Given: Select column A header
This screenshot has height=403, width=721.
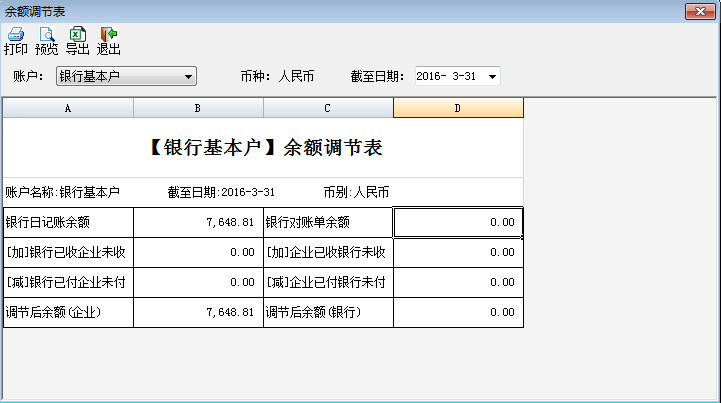Looking at the screenshot, I should click(68, 108).
